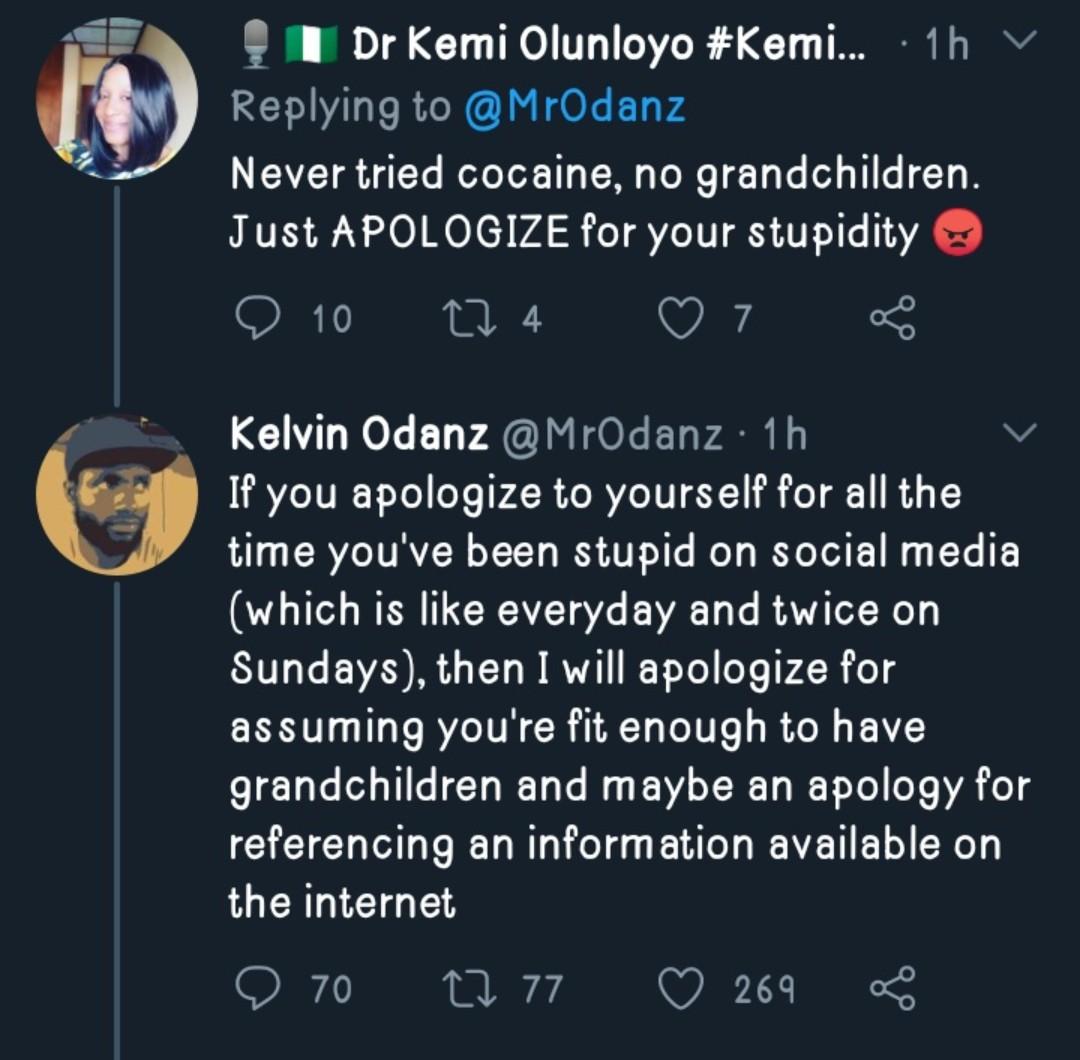
Task: Share Kelvin Odanz's tweet
Action: coord(892,988)
